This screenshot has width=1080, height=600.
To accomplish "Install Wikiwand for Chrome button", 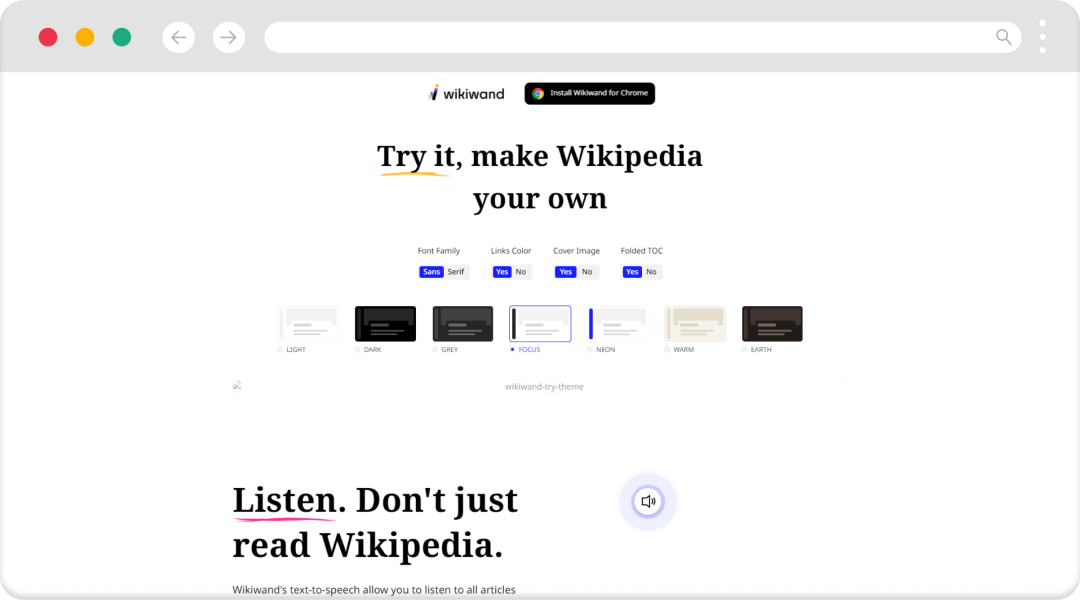I will (590, 94).
